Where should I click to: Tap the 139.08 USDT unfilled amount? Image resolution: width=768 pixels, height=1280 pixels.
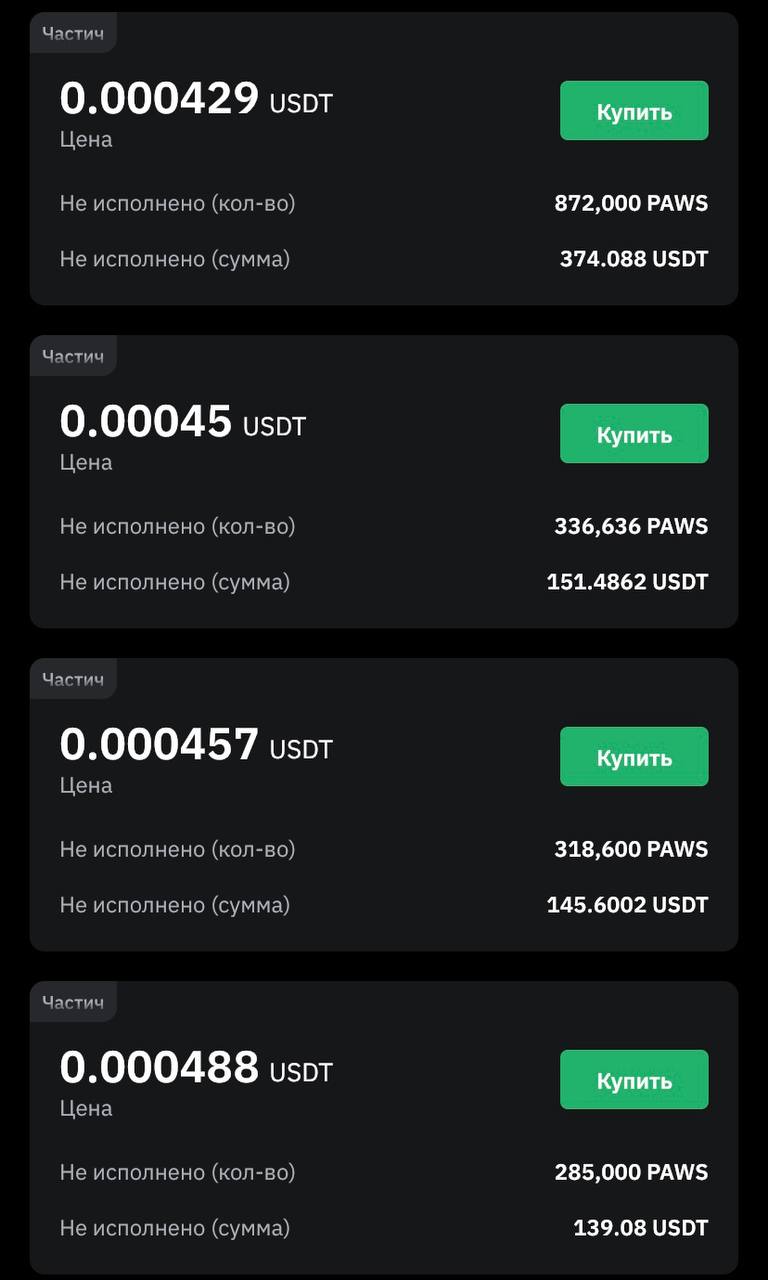(x=640, y=1228)
